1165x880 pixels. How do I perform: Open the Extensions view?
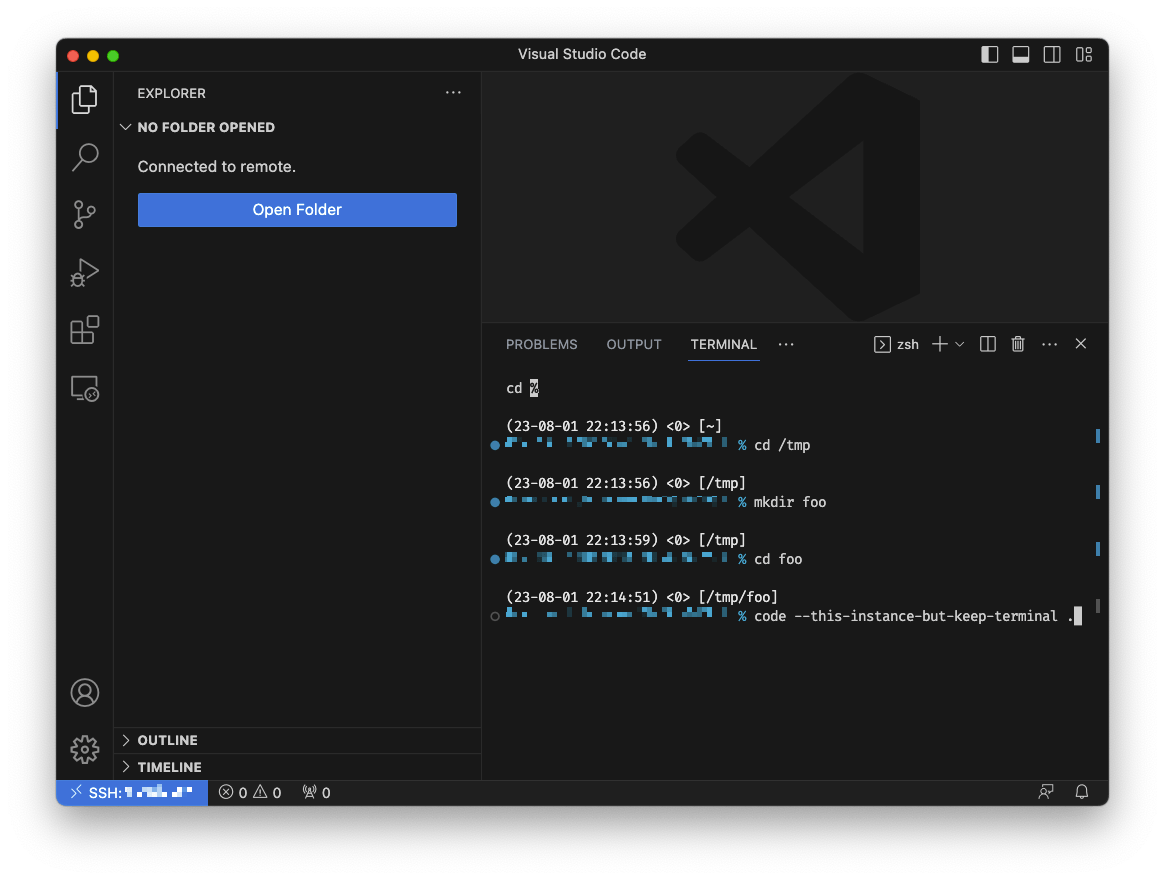coord(85,330)
